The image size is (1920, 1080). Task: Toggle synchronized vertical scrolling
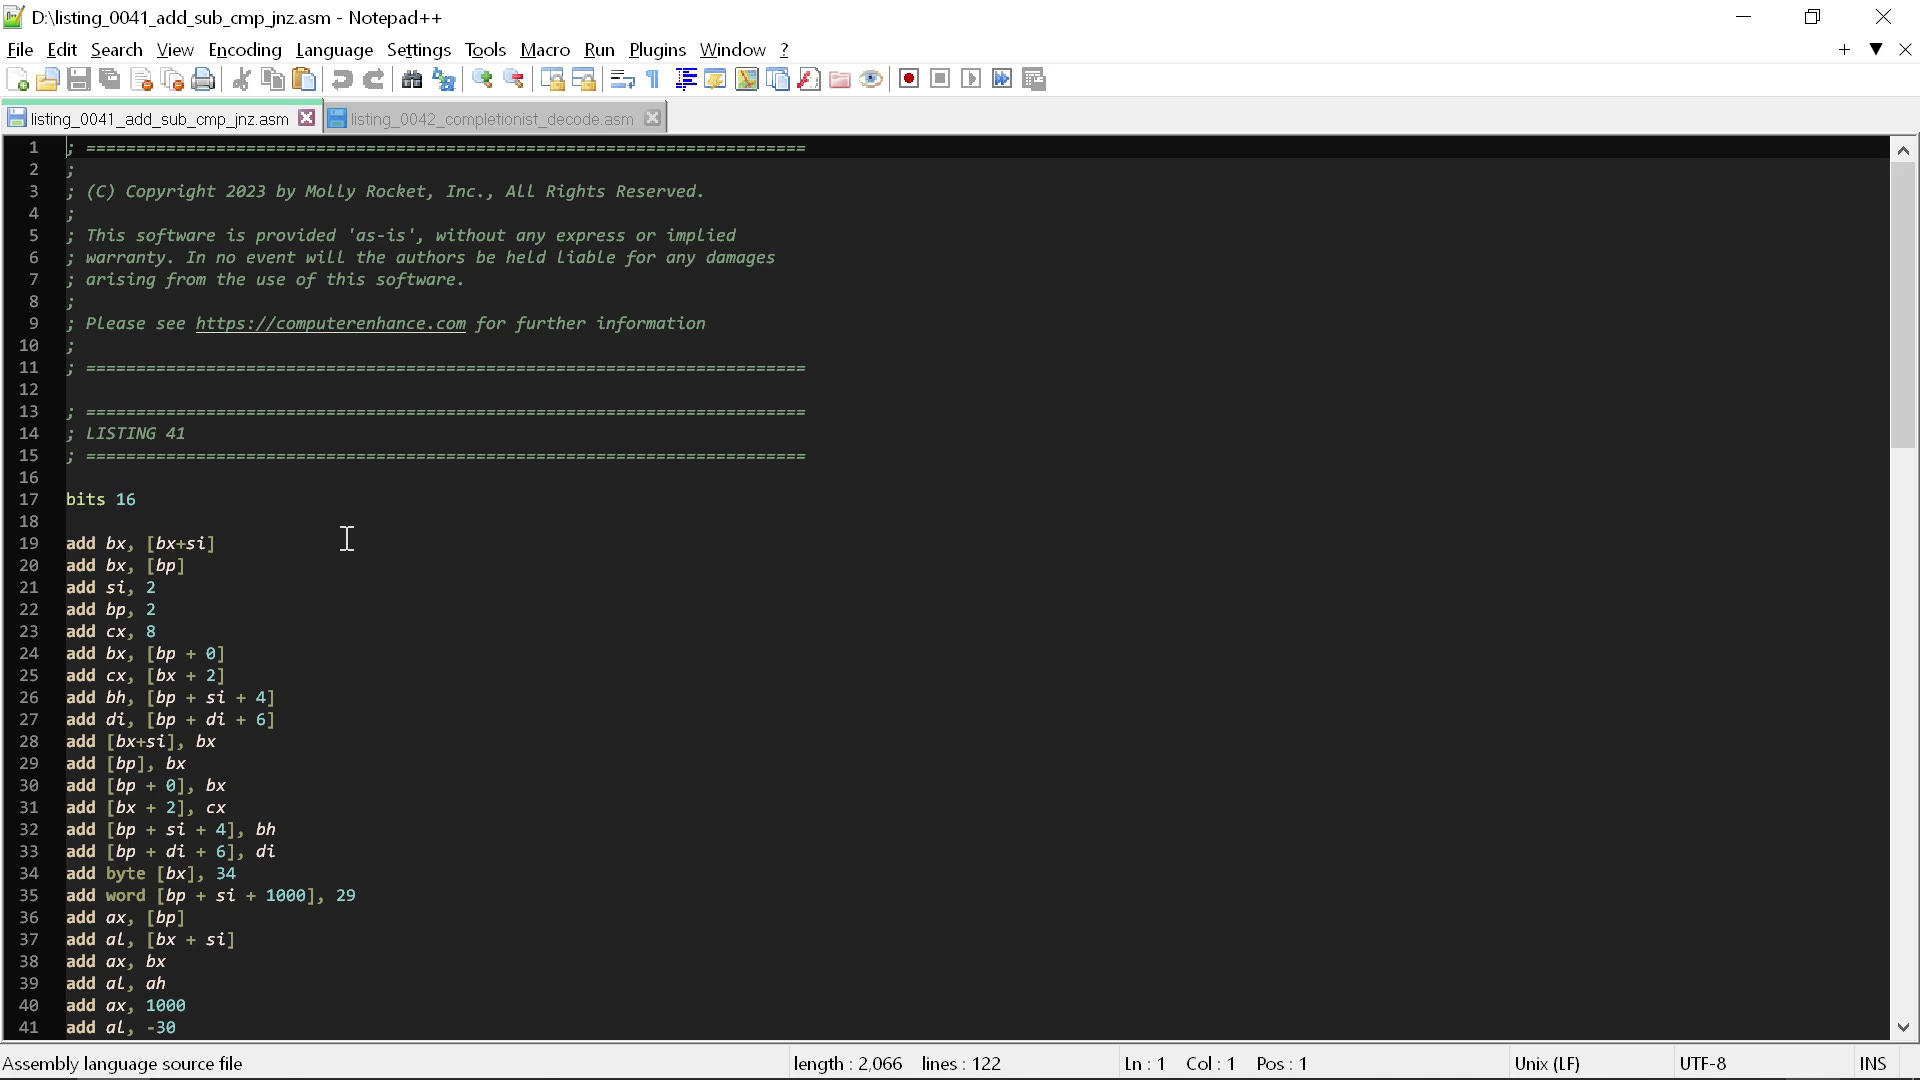click(x=553, y=79)
